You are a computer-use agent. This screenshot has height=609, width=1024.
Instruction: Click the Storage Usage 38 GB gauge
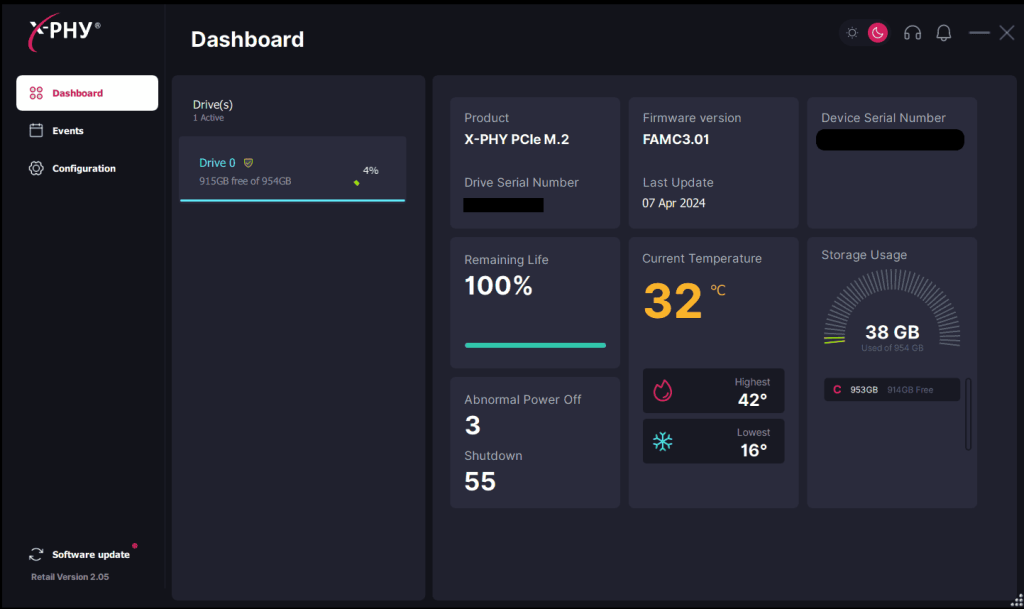click(x=891, y=322)
